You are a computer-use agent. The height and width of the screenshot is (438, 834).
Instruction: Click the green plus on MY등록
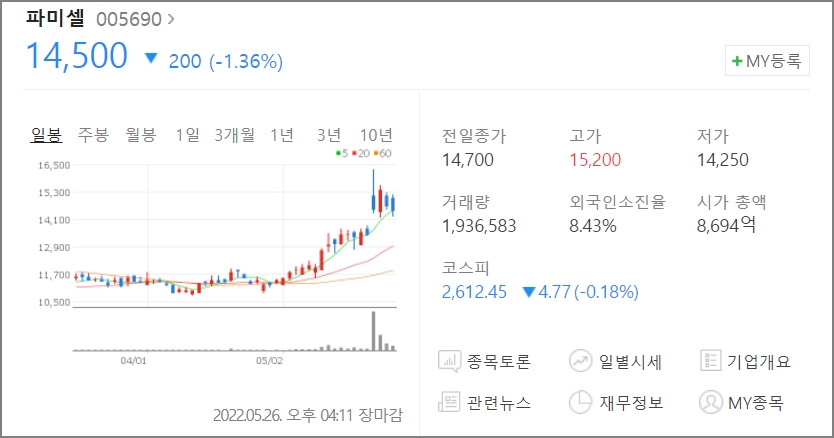pos(737,61)
